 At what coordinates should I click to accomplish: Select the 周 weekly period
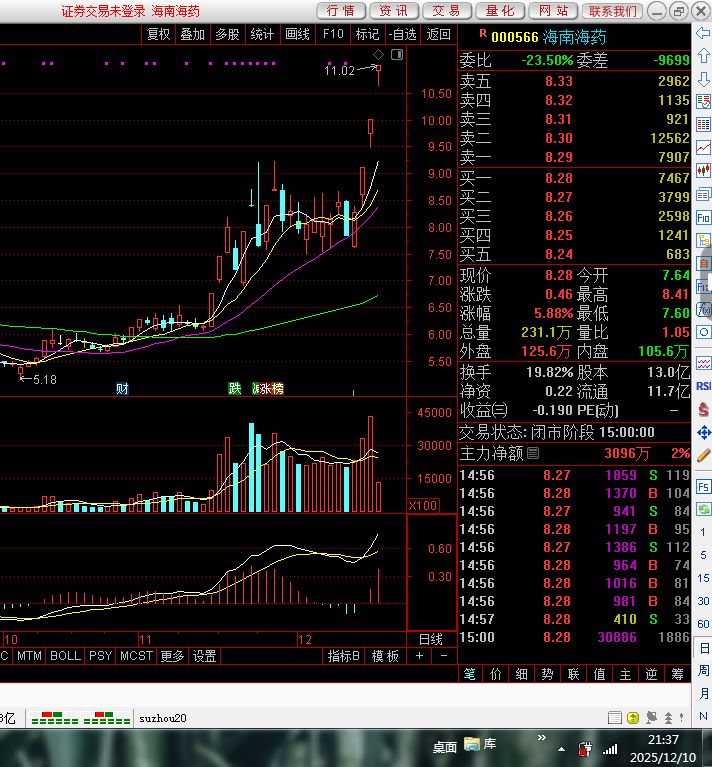pyautogui.click(x=703, y=670)
